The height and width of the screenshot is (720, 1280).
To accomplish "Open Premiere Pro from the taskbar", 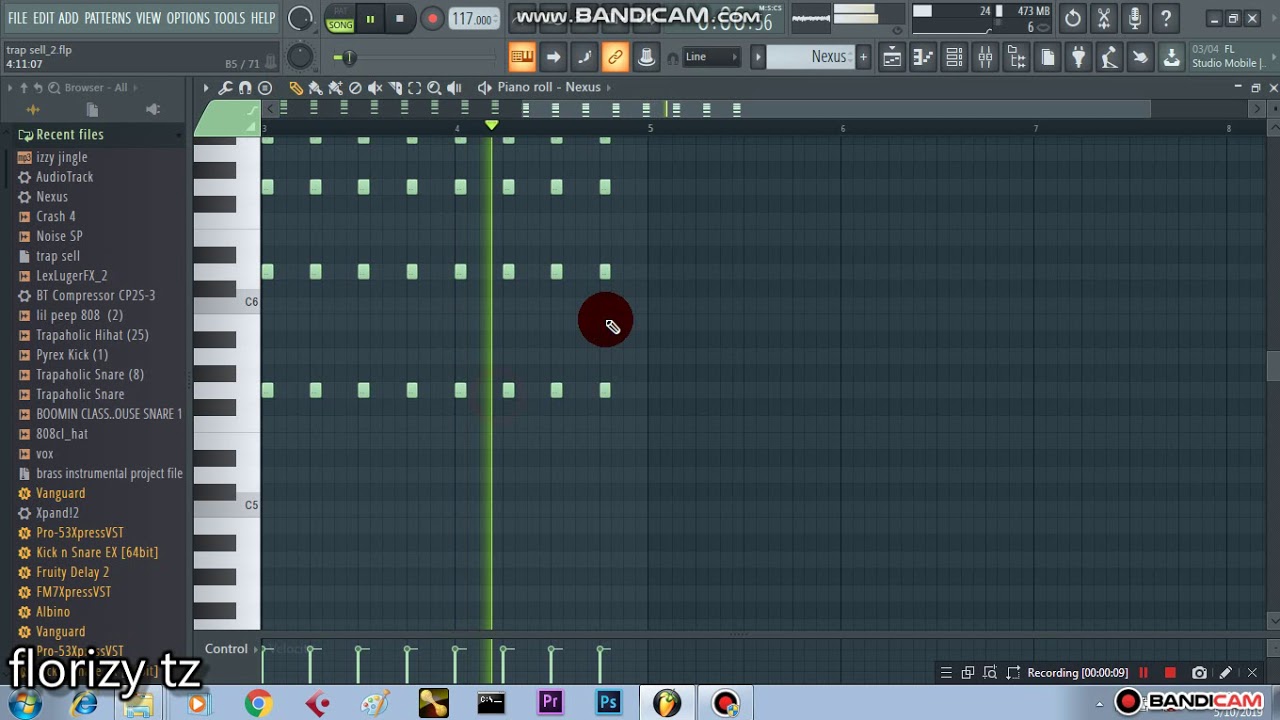I will pos(550,703).
